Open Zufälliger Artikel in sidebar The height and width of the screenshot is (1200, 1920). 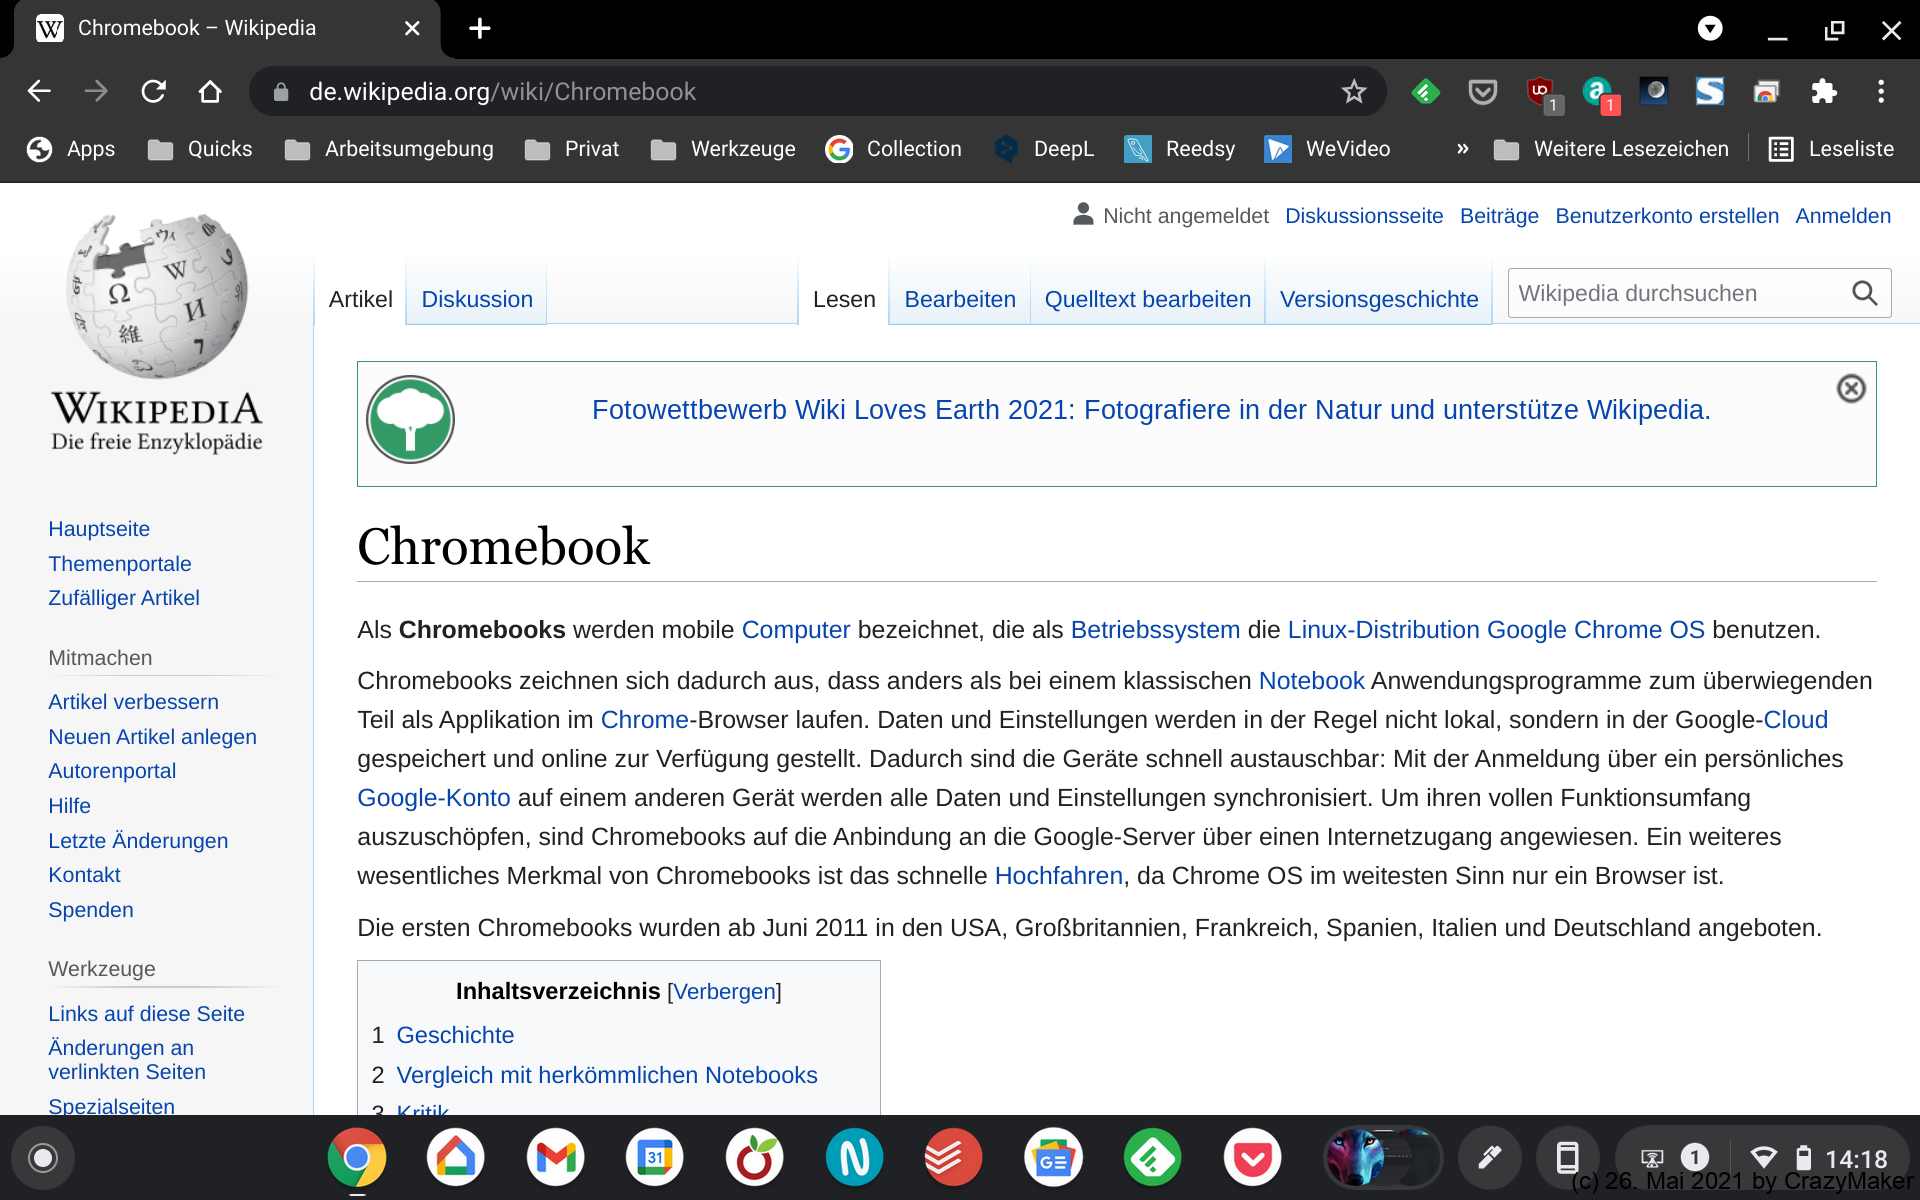click(124, 598)
